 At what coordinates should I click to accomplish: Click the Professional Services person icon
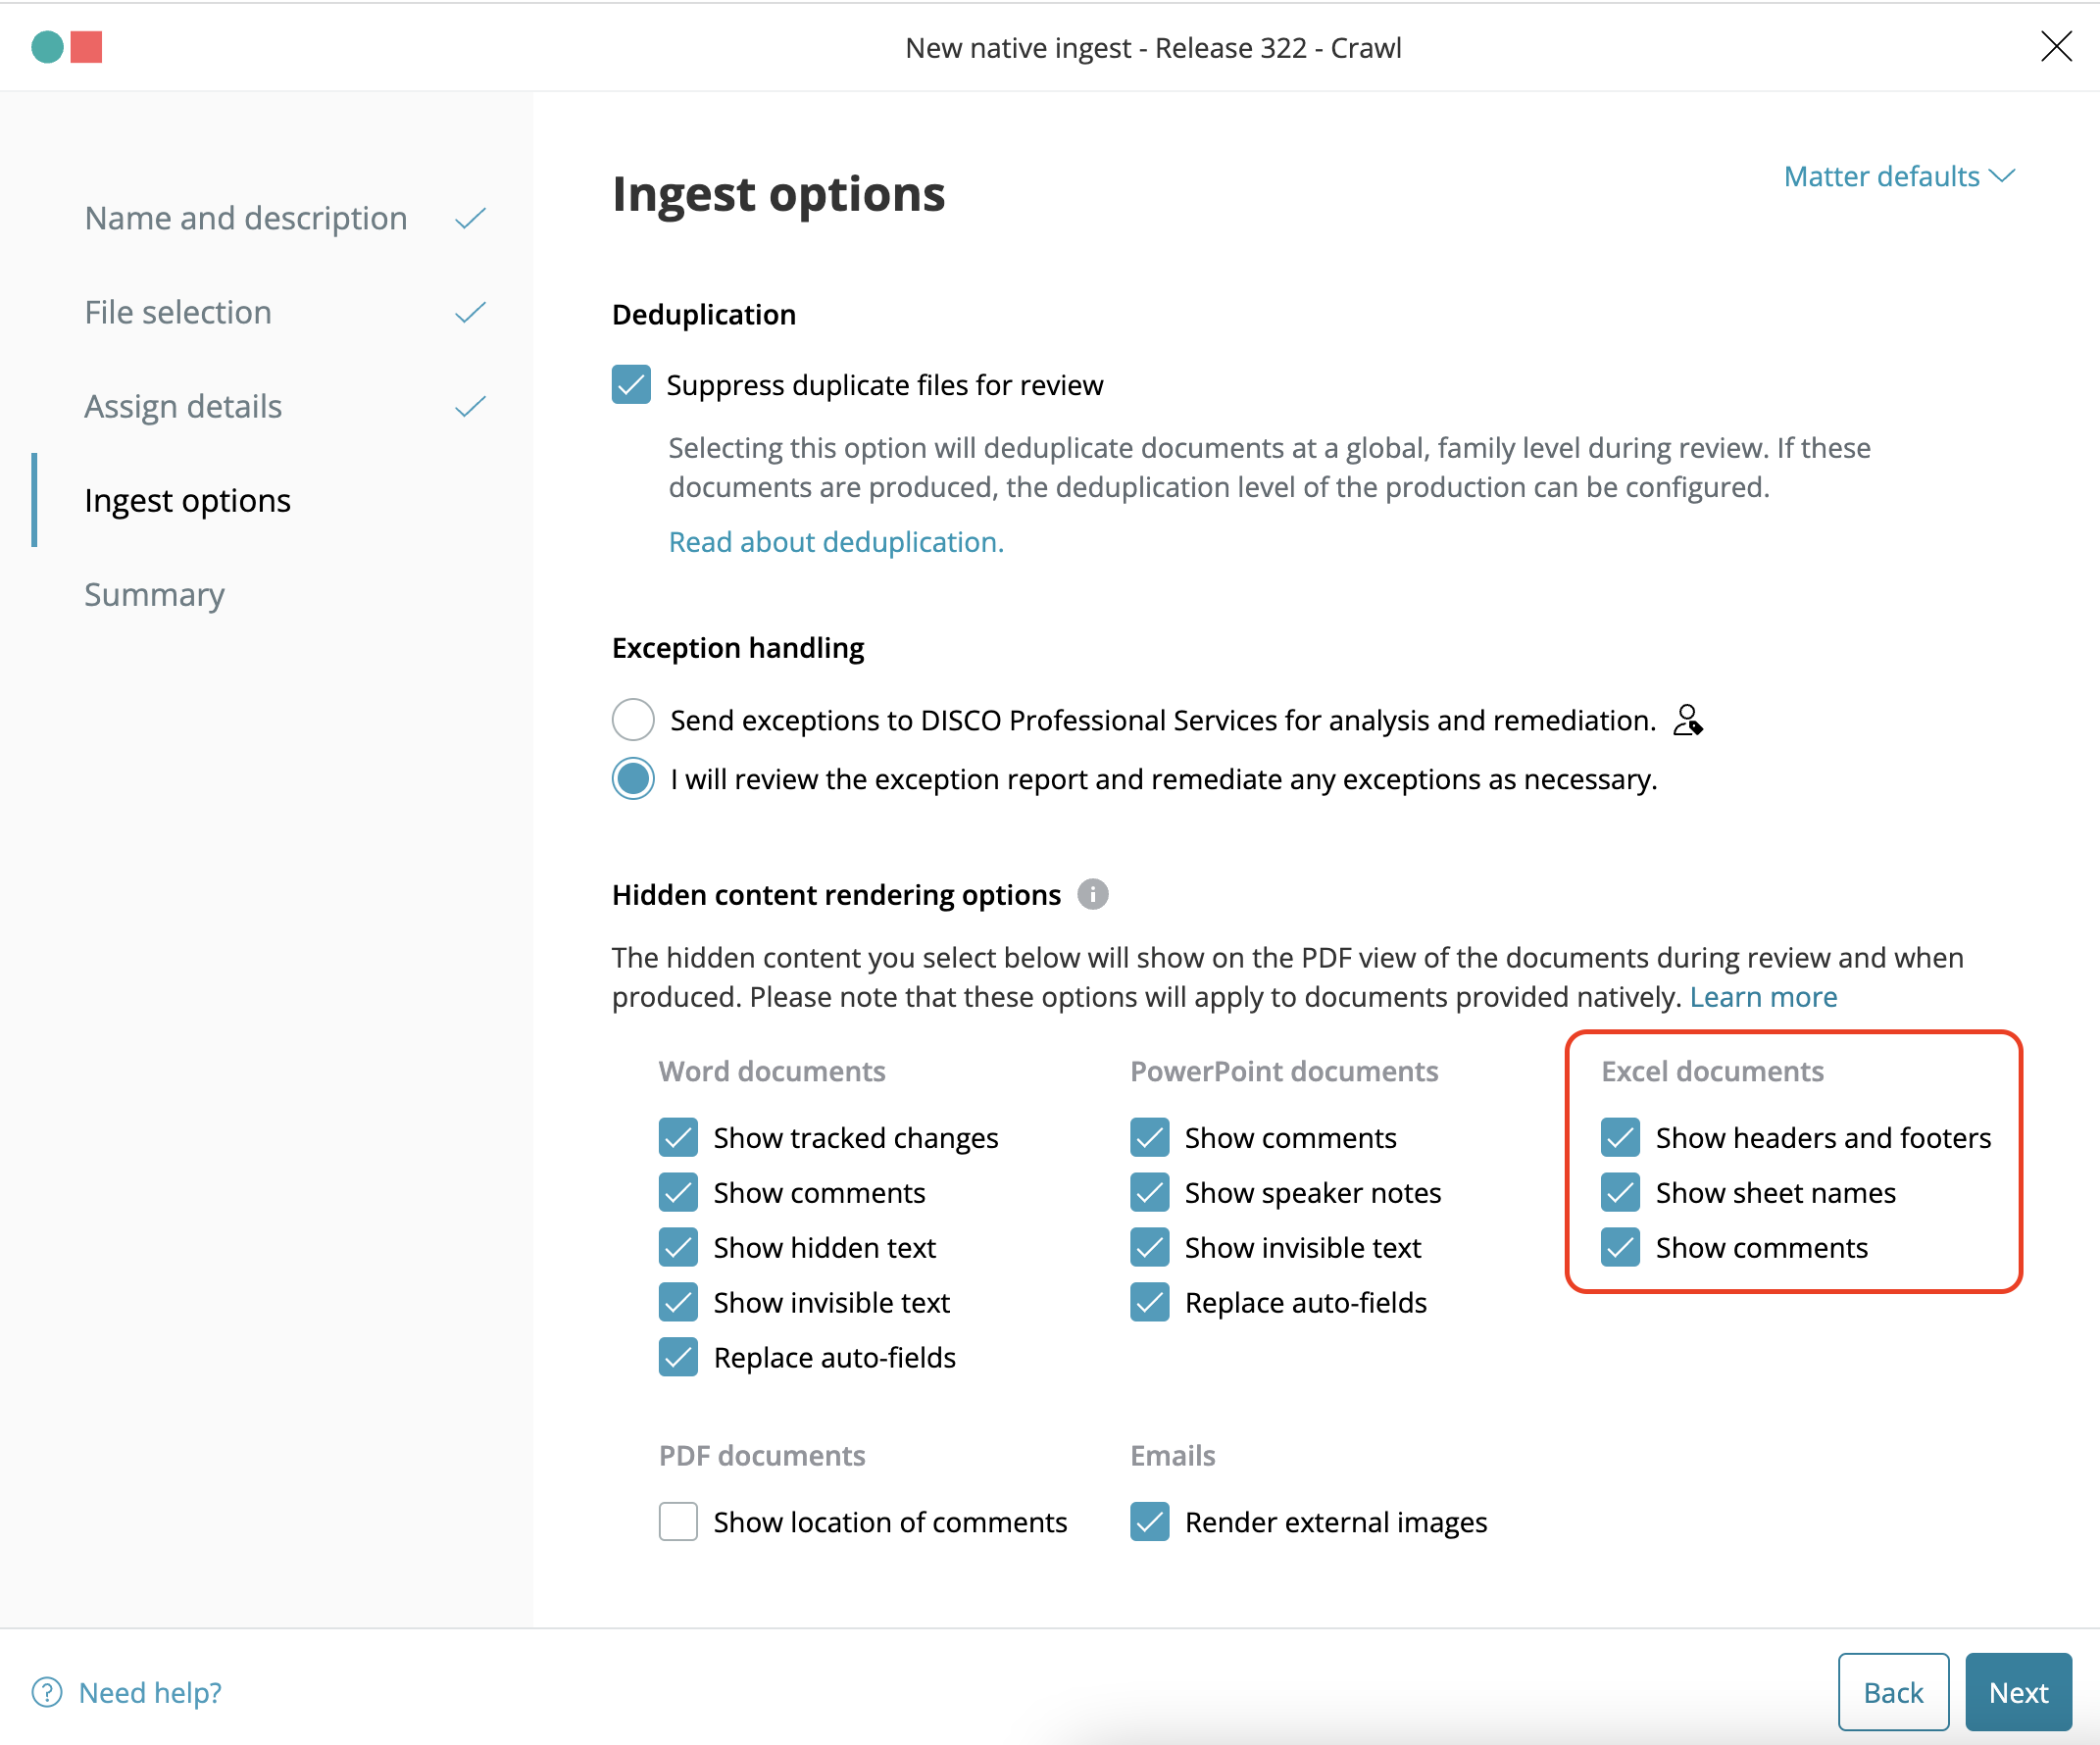point(1688,720)
